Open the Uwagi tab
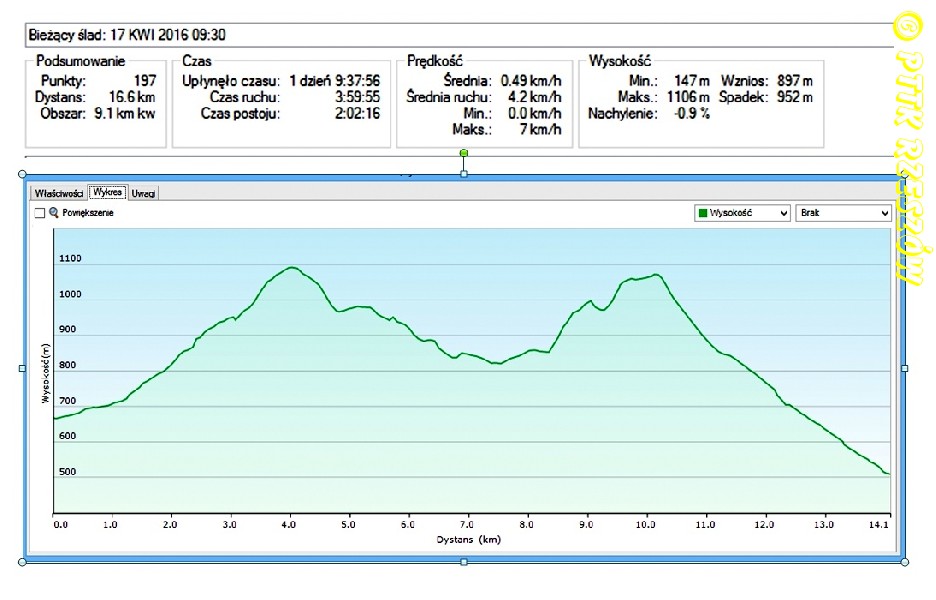This screenshot has width=936, height=600. coord(143,193)
